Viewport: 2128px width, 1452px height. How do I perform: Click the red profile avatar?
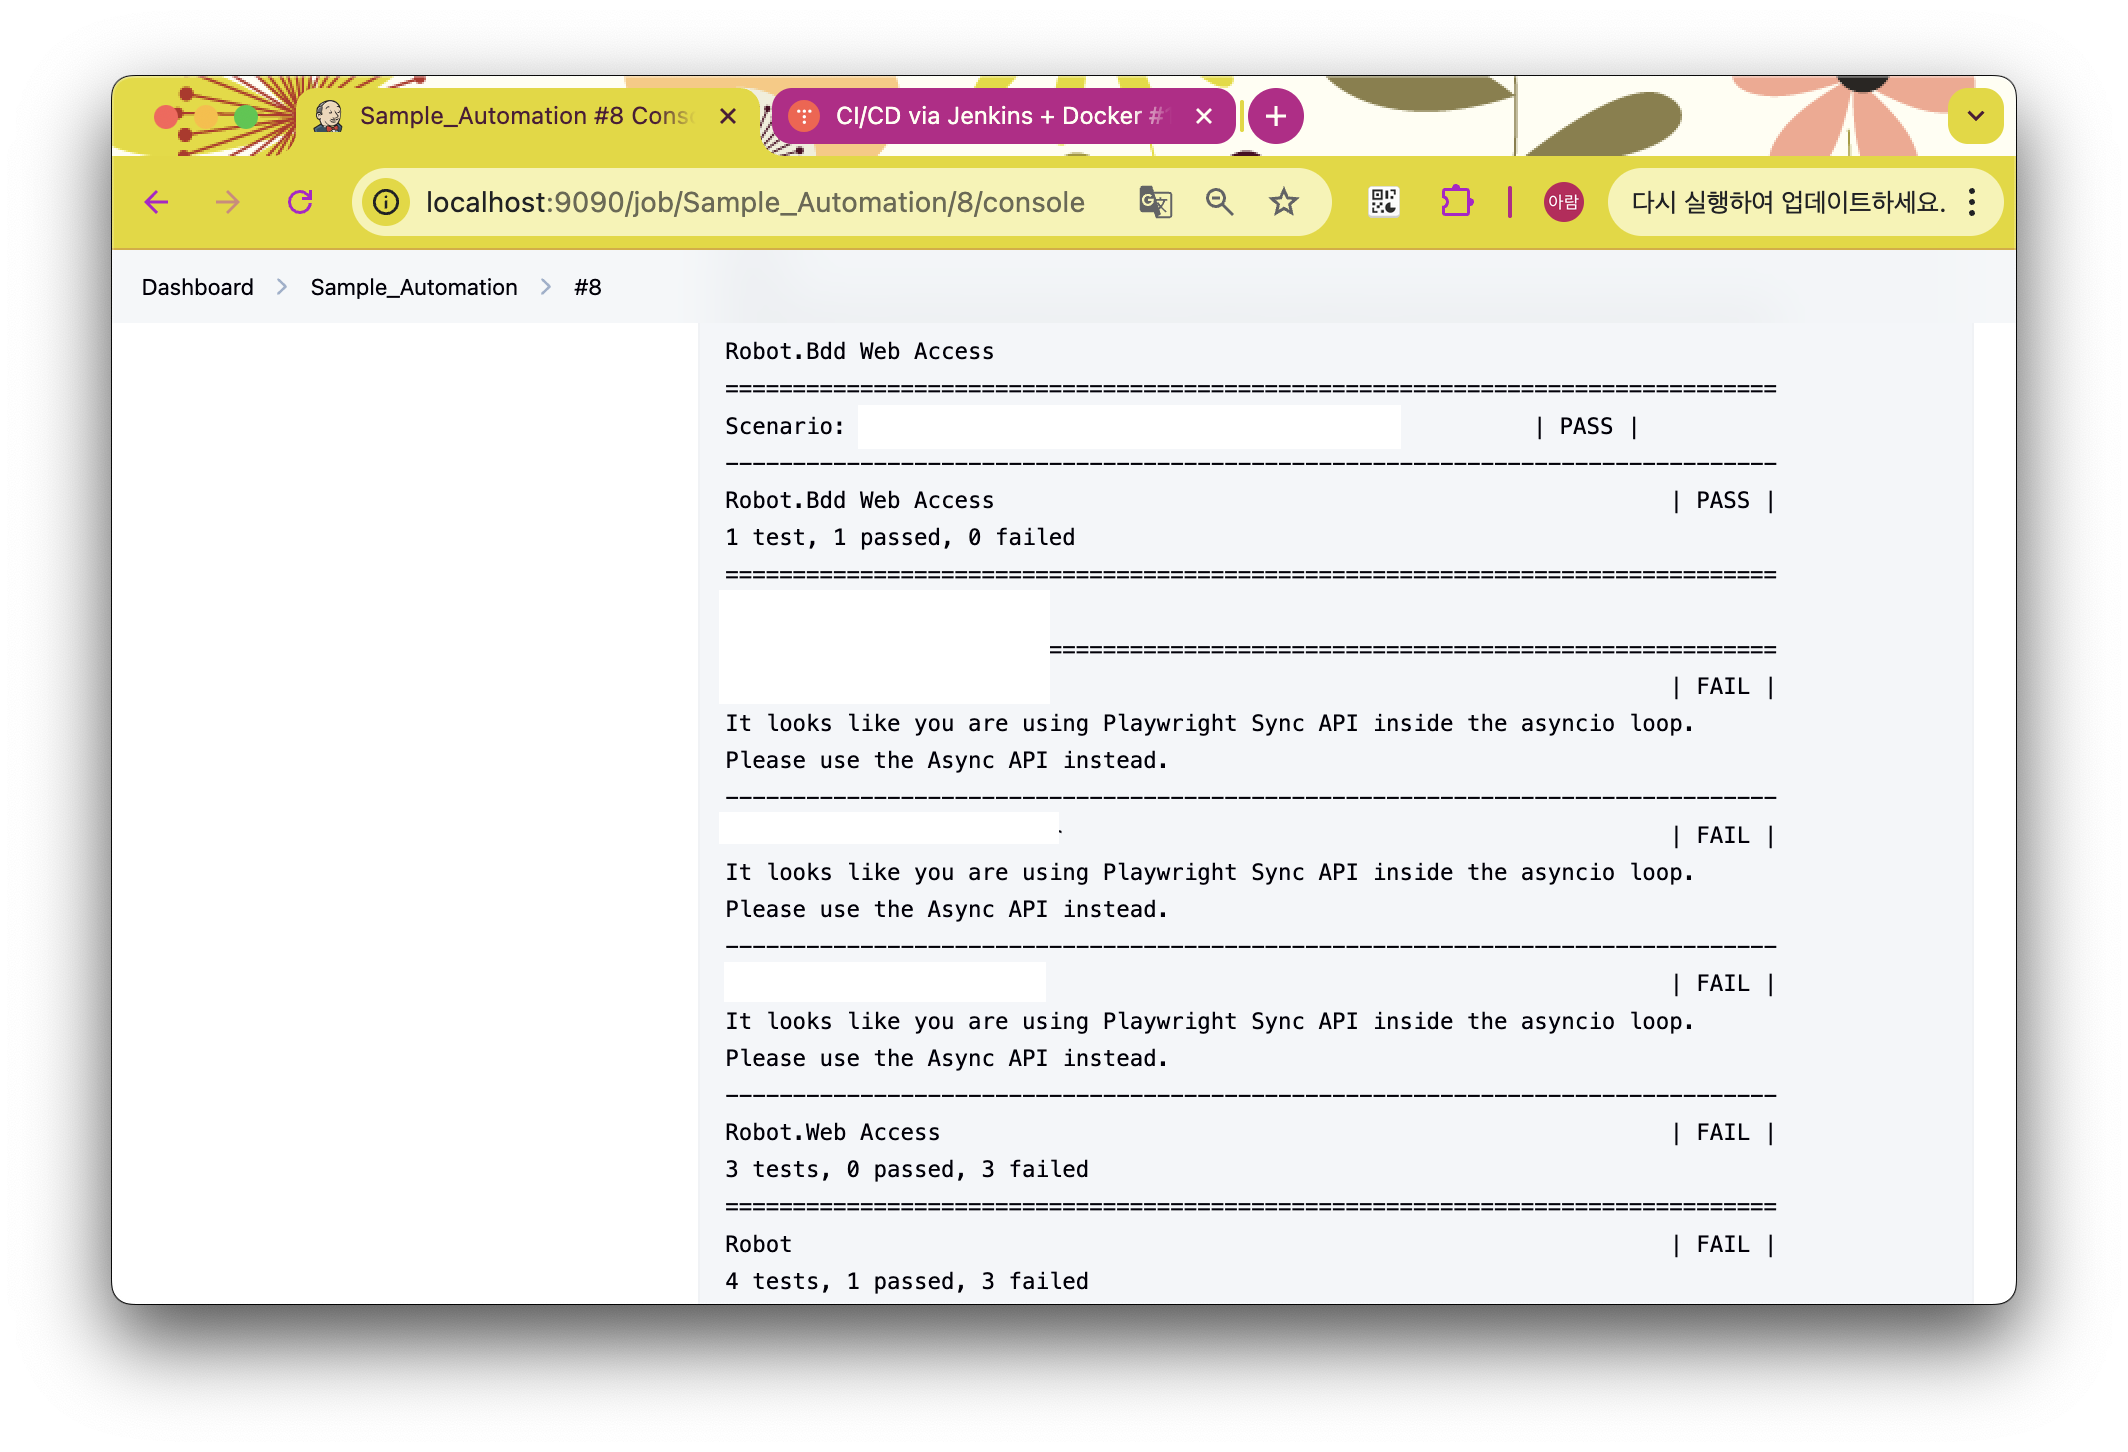coord(1563,203)
